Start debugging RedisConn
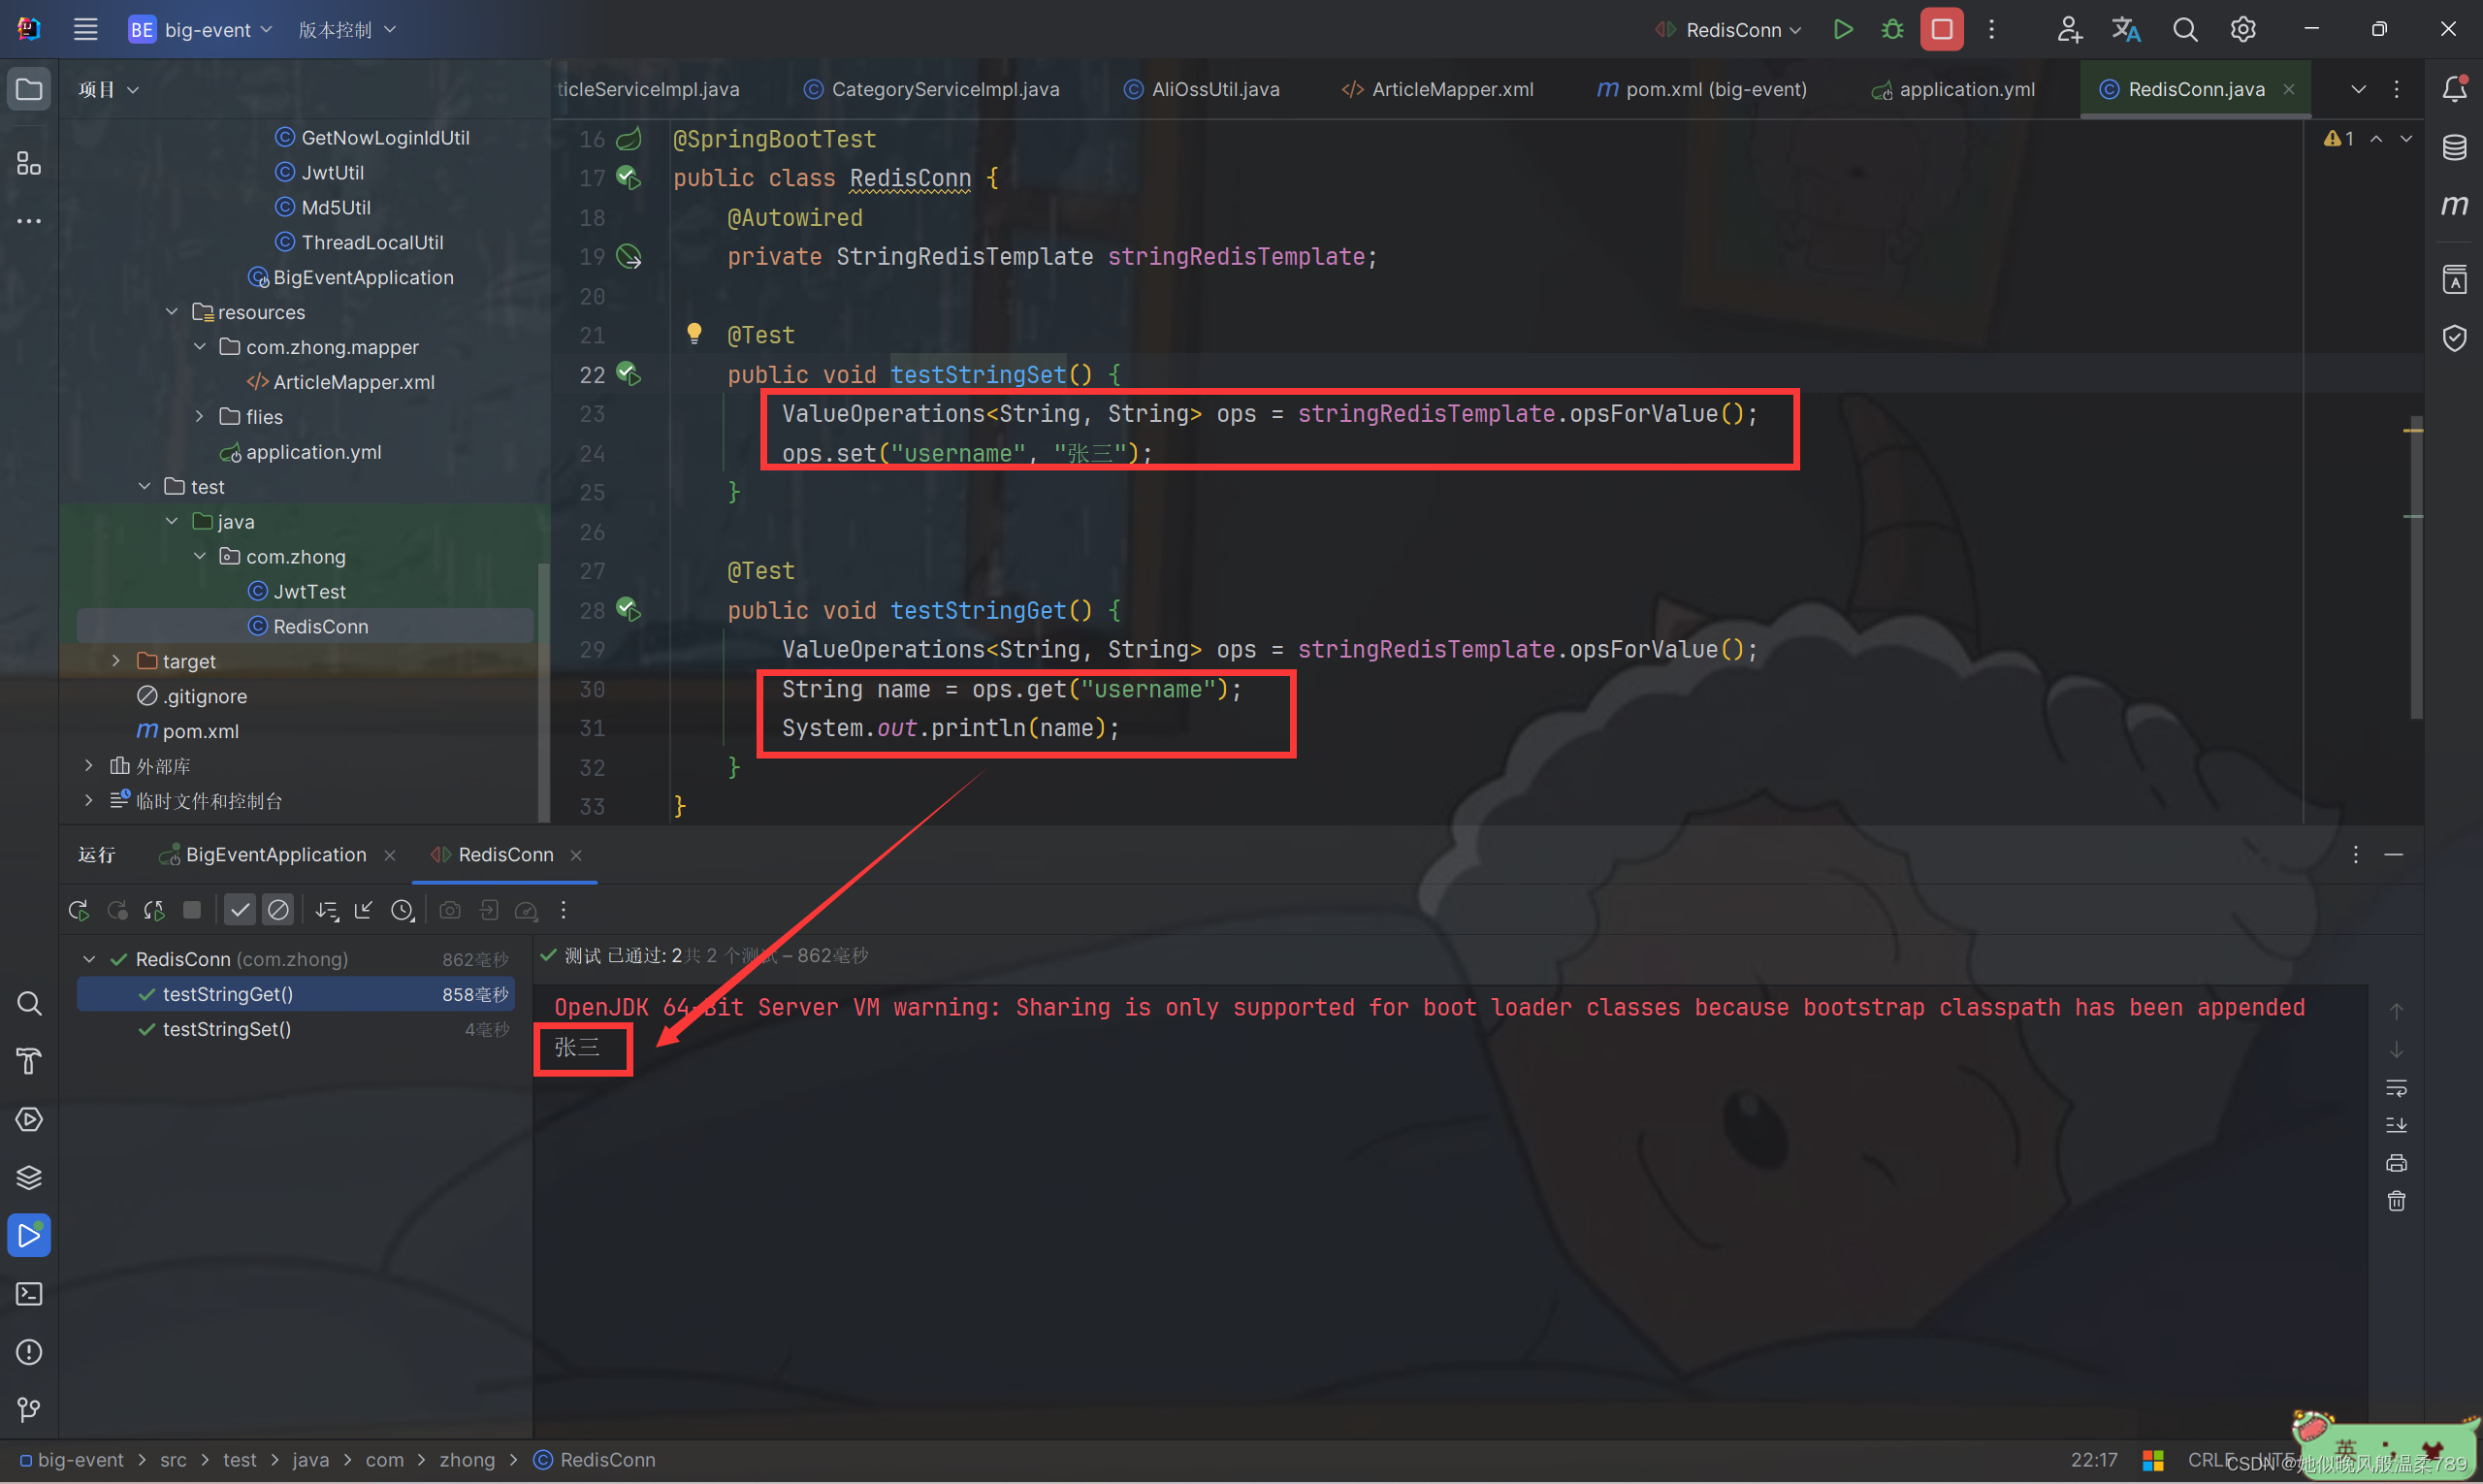The width and height of the screenshot is (2483, 1484). [1892, 29]
